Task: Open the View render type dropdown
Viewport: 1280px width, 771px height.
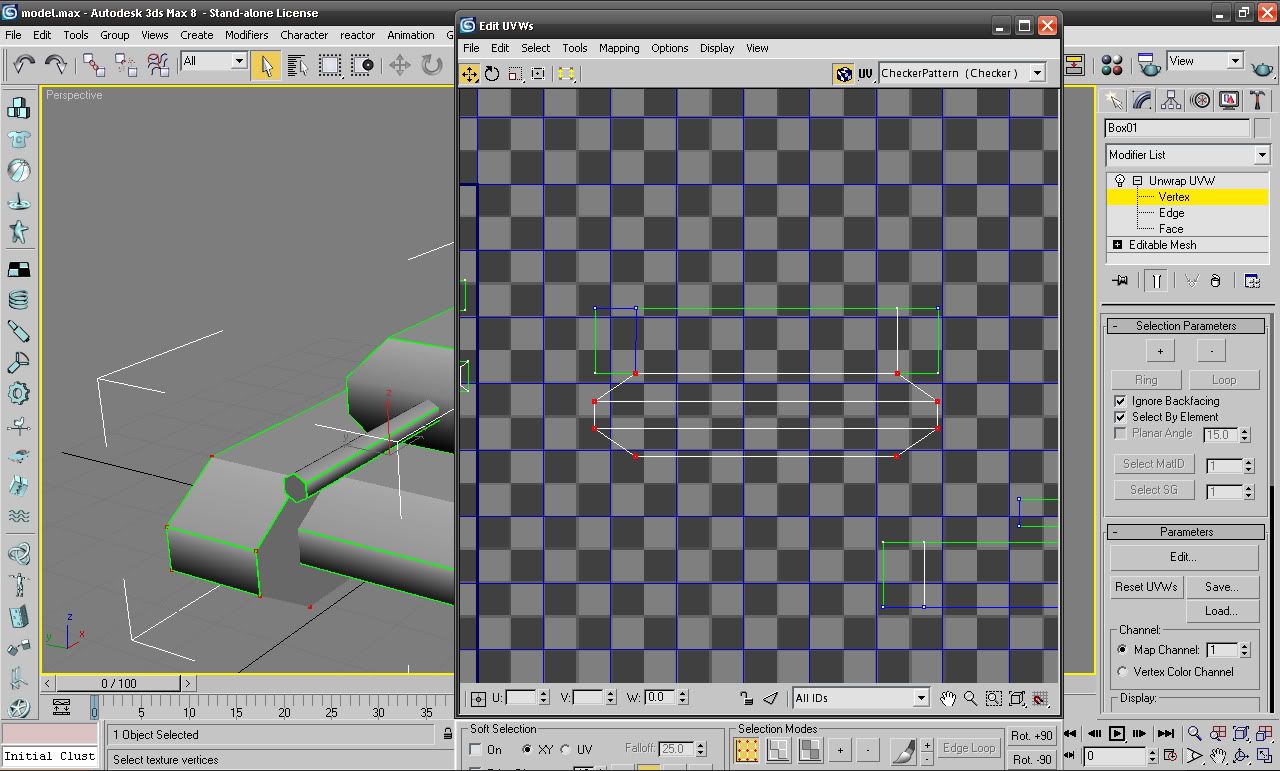Action: pos(1235,61)
